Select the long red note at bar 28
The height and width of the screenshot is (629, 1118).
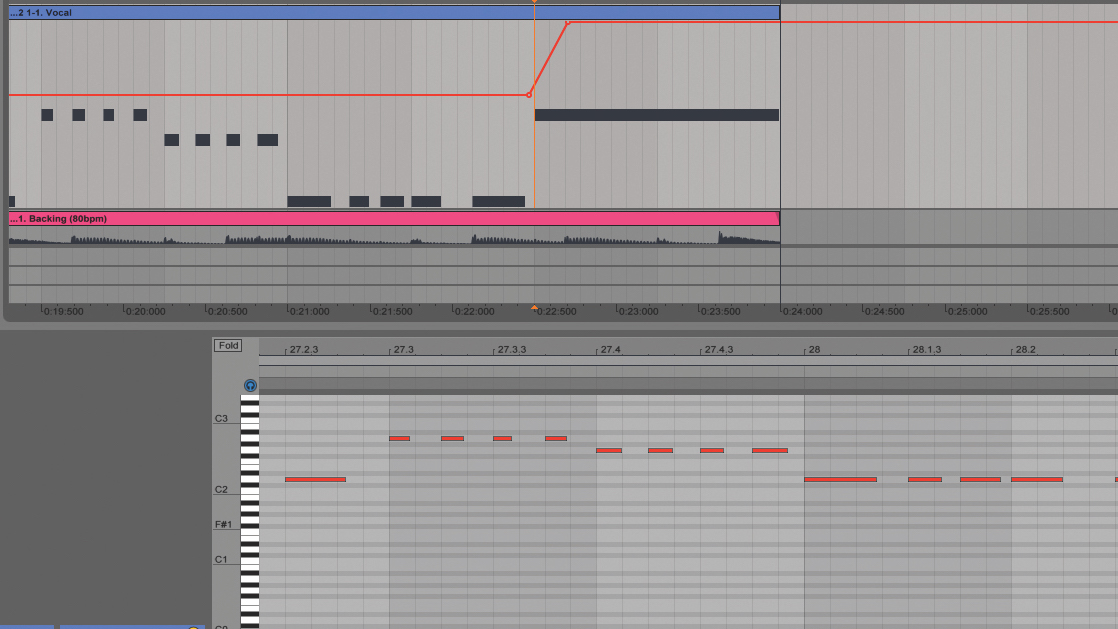coord(841,479)
